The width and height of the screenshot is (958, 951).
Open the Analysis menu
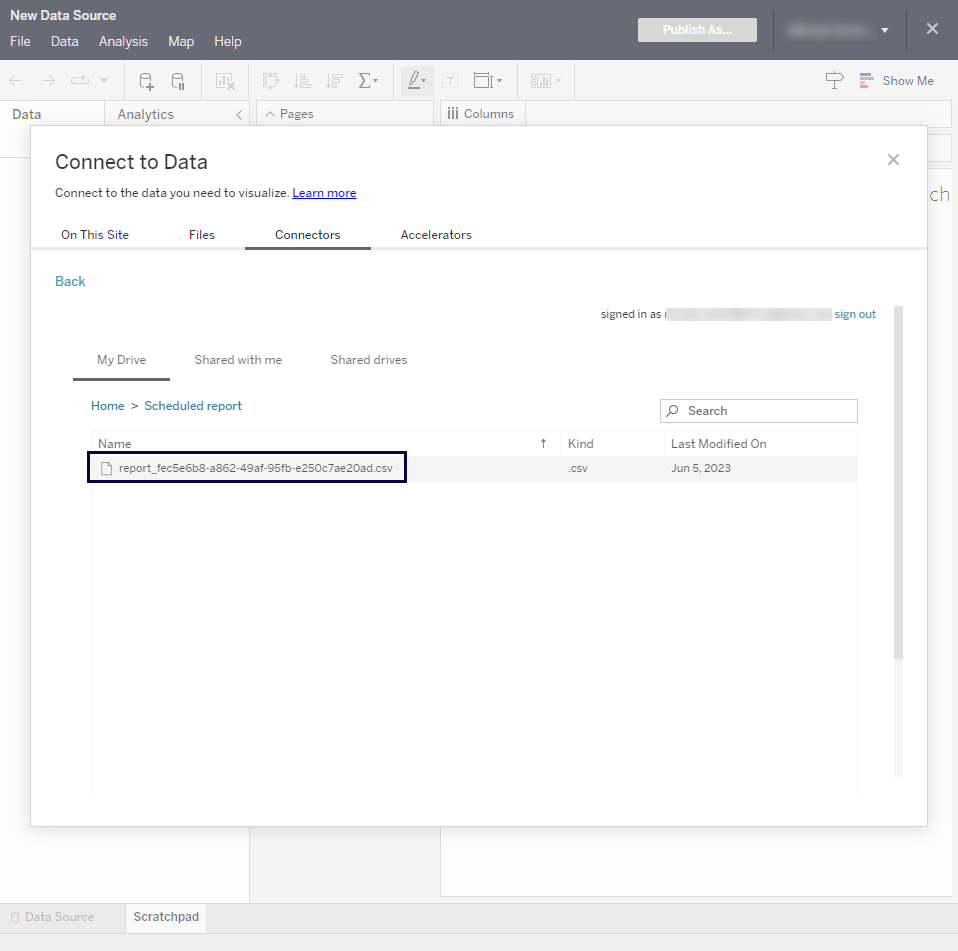[123, 41]
